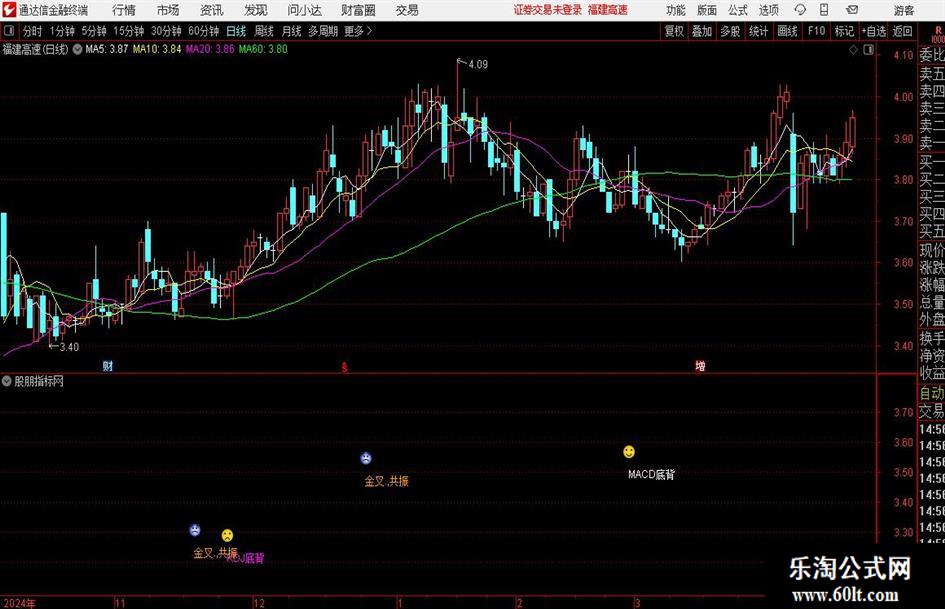Open the 市场 menu
Viewport: 945px width, 609px height.
[x=168, y=10]
